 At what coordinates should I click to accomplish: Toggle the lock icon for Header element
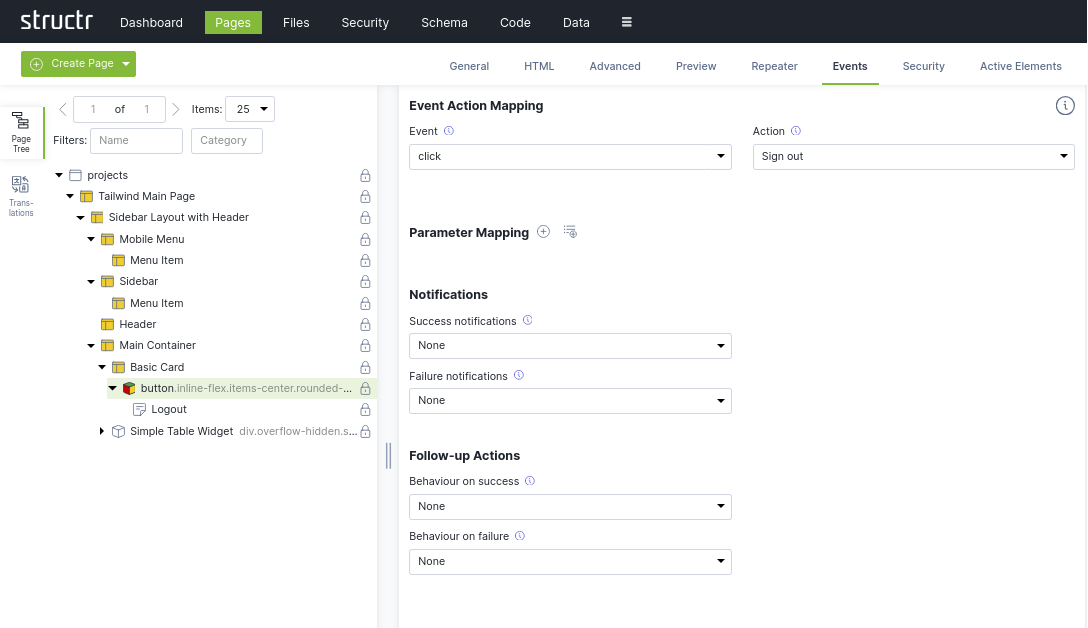coord(365,324)
